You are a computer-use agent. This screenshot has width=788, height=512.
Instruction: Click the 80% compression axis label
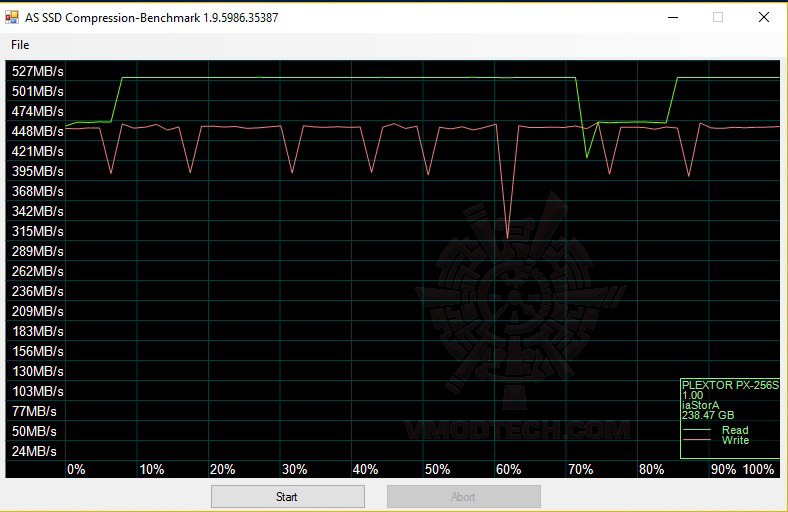(x=651, y=470)
